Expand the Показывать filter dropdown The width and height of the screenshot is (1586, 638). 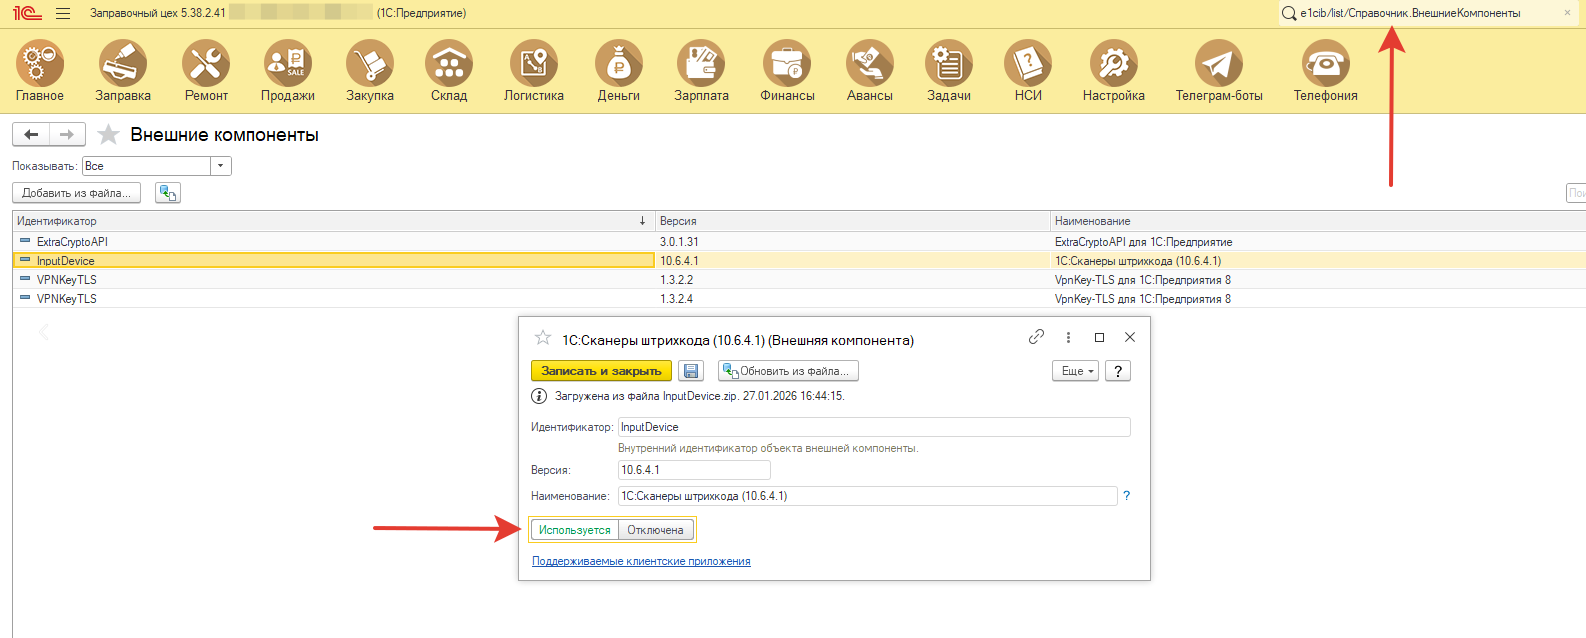click(221, 166)
